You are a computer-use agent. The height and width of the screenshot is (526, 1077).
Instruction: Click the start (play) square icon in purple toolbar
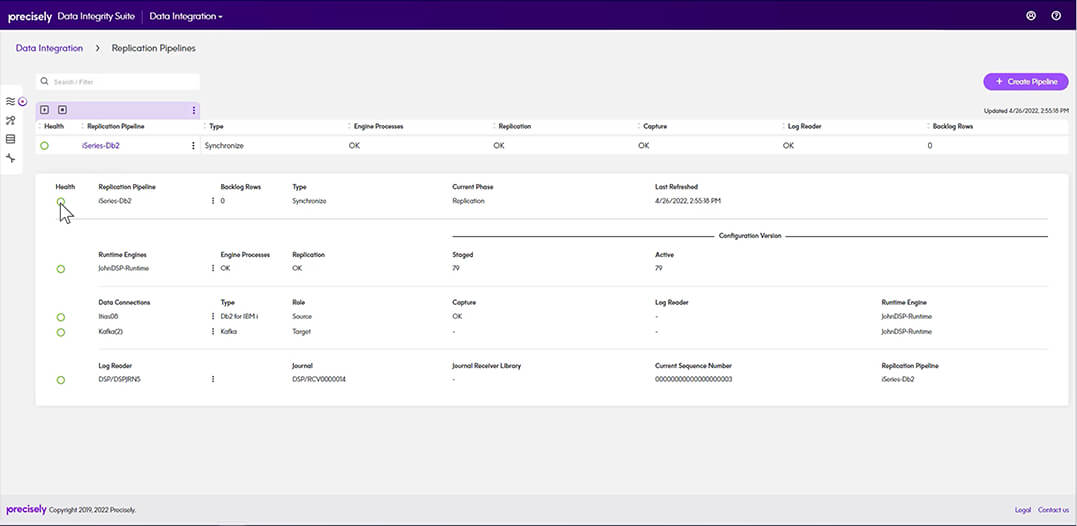pyautogui.click(x=45, y=110)
